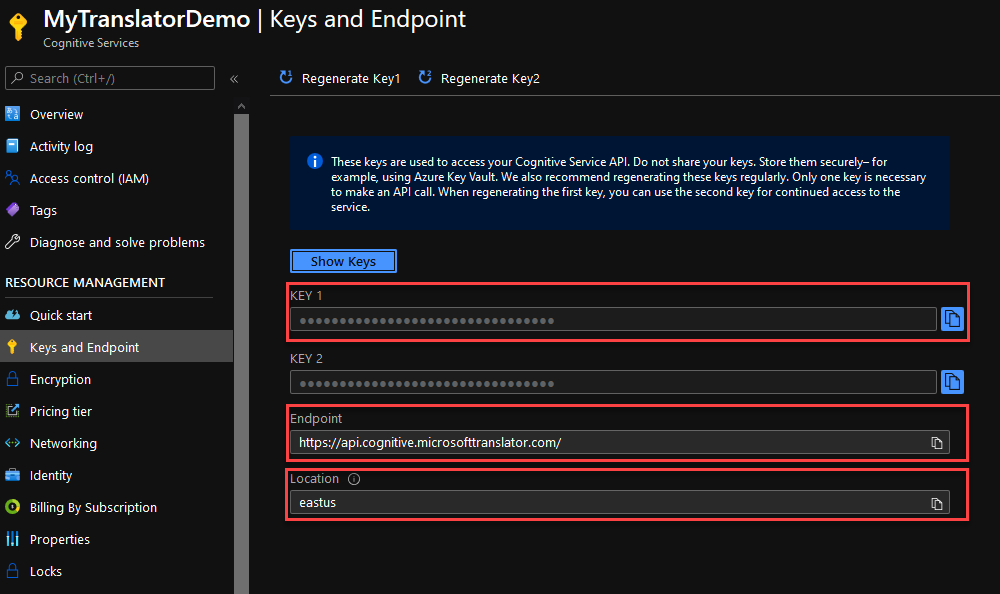
Task: Click the Encryption lock icon
Action: click(12, 379)
